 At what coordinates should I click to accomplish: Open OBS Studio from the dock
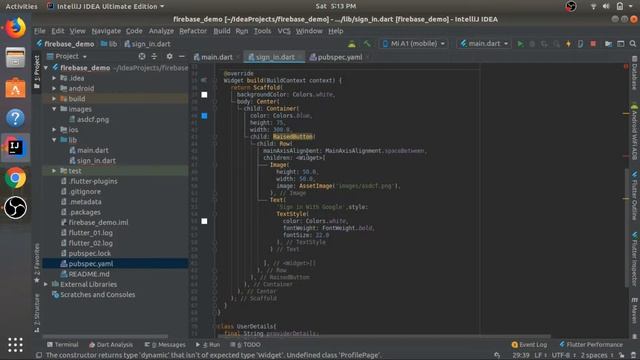coord(16,208)
